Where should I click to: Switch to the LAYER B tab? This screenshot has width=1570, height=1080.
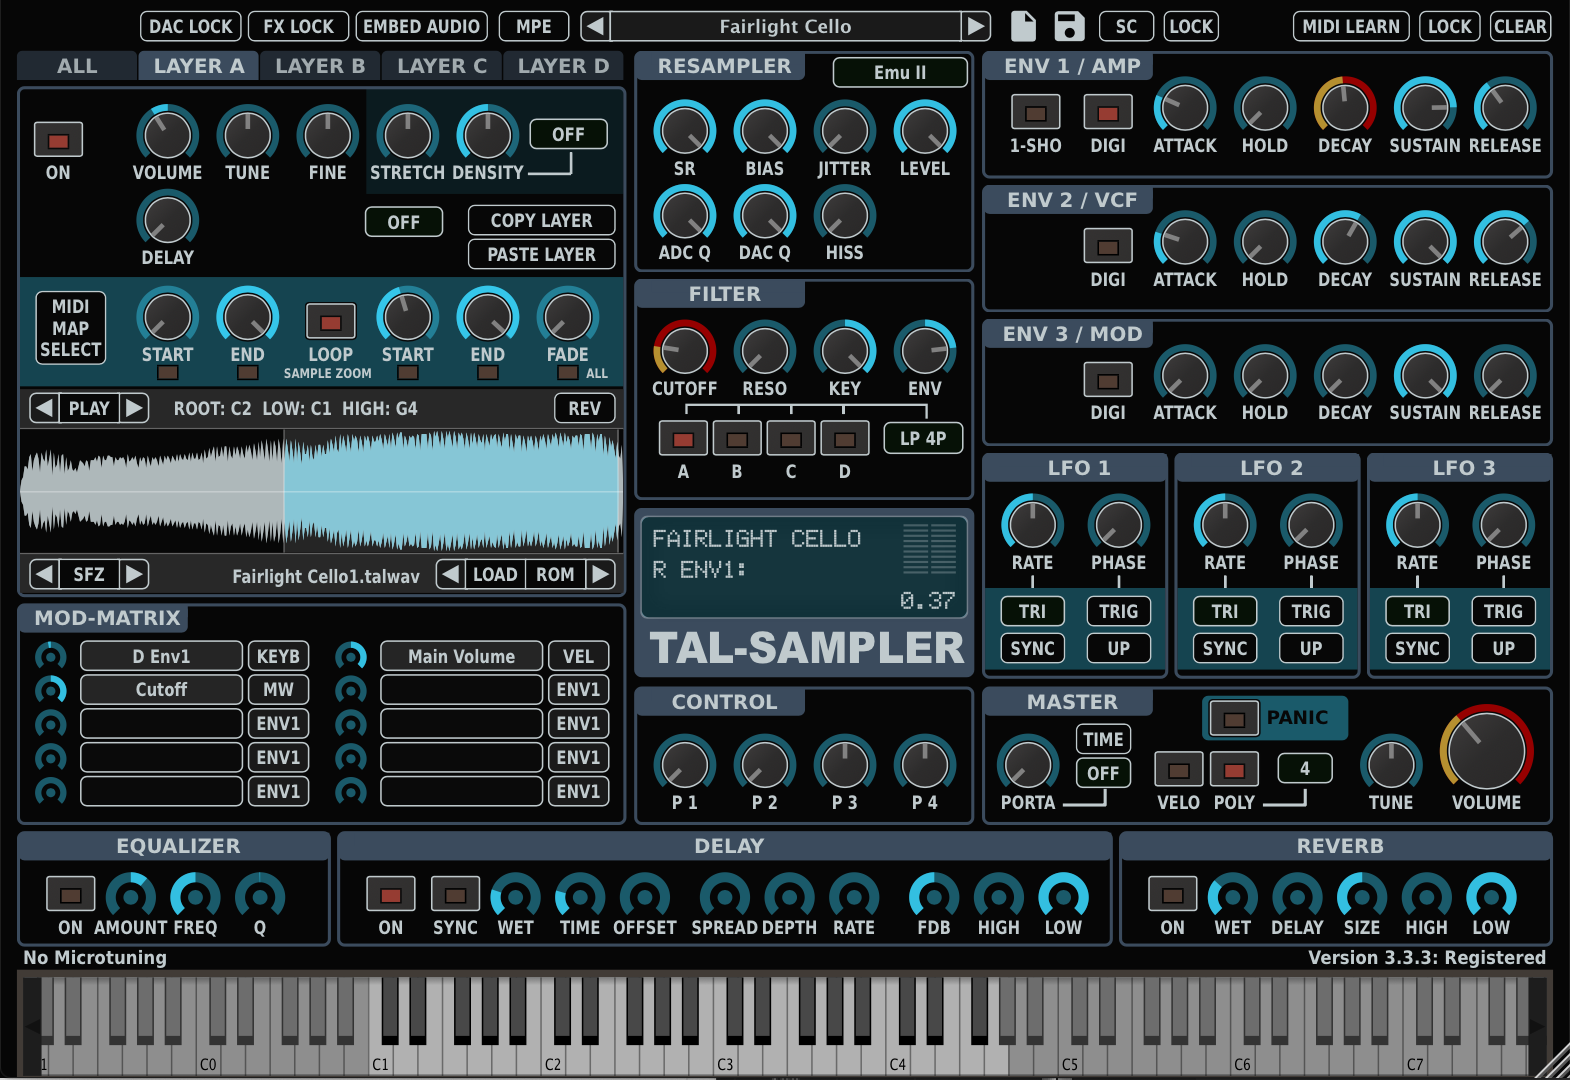coord(320,66)
